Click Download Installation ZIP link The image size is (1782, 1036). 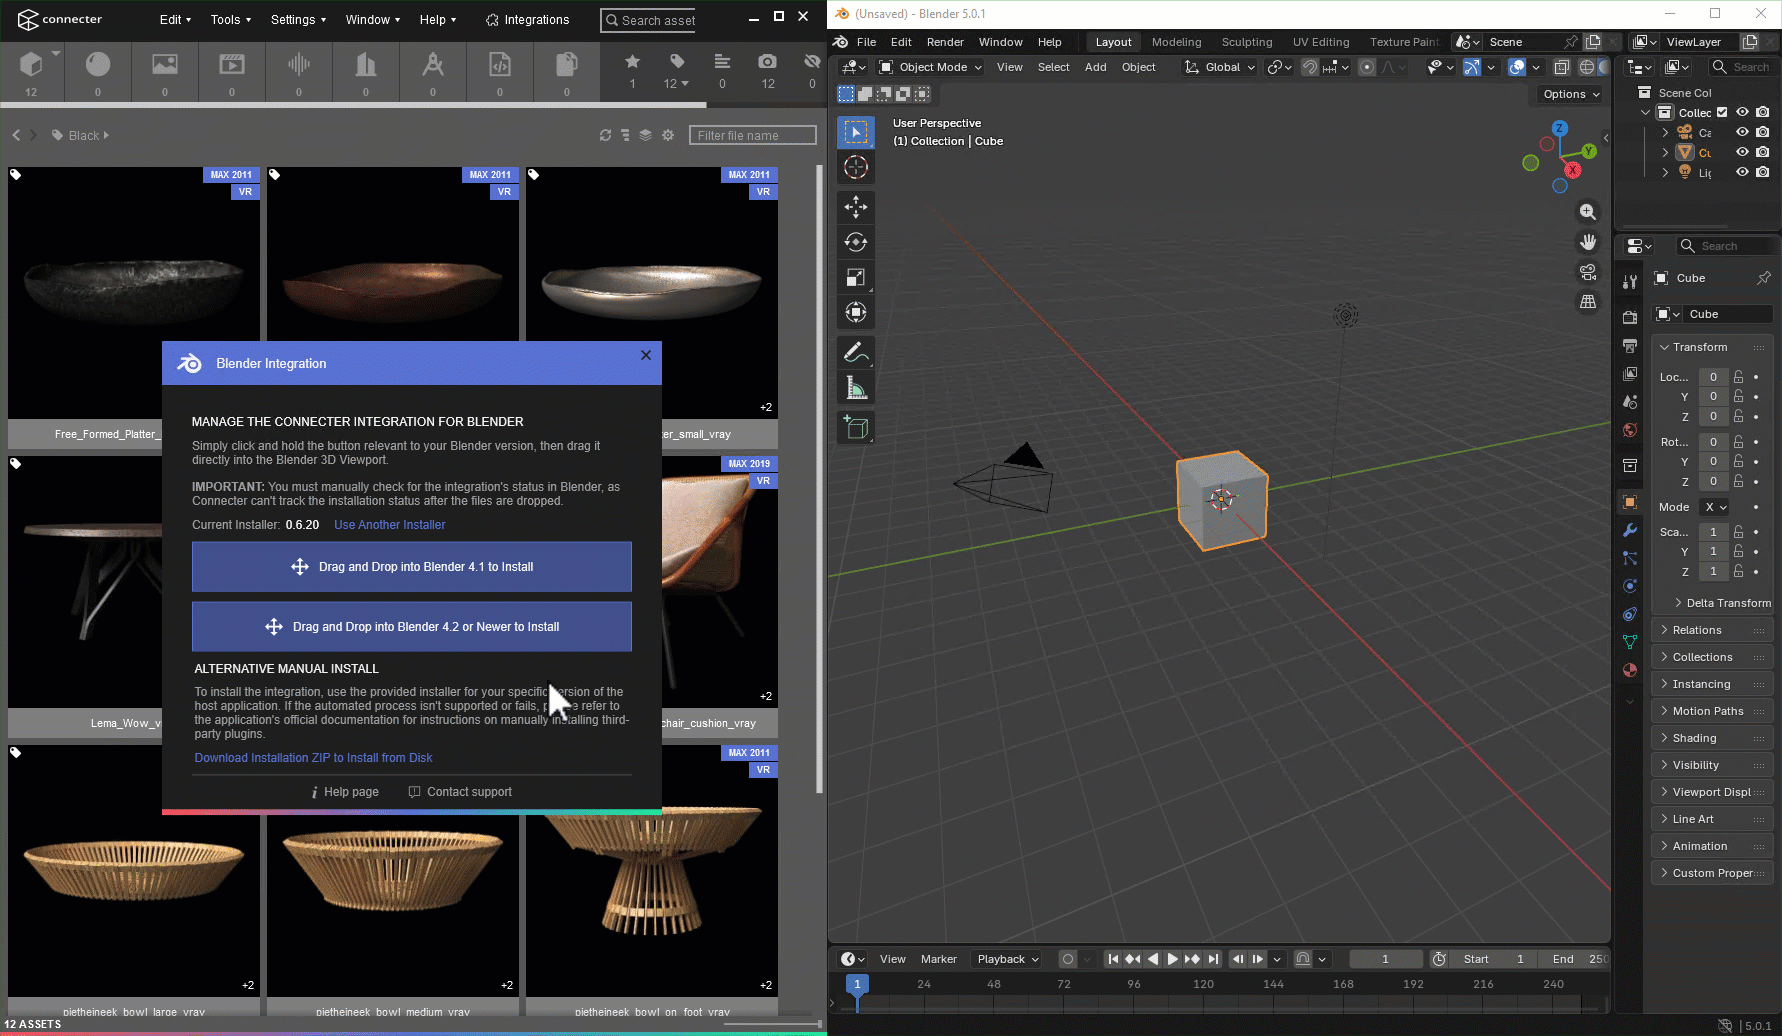tap(313, 758)
